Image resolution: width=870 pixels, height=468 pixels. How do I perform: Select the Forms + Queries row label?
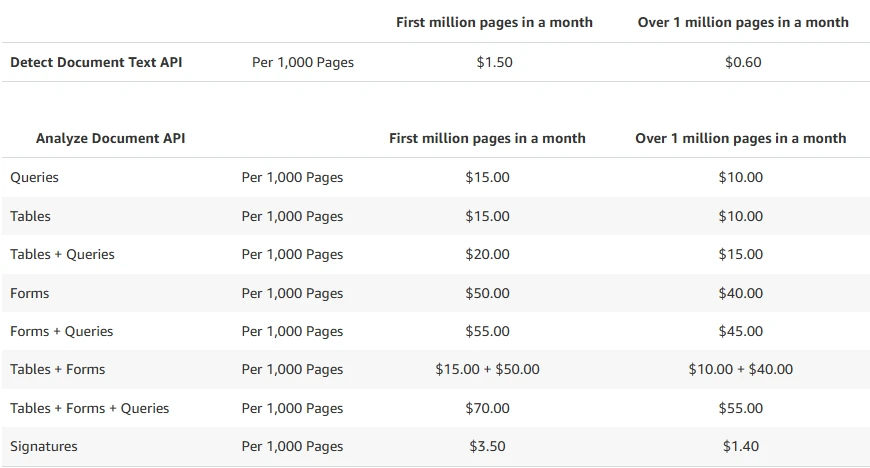pyautogui.click(x=62, y=331)
